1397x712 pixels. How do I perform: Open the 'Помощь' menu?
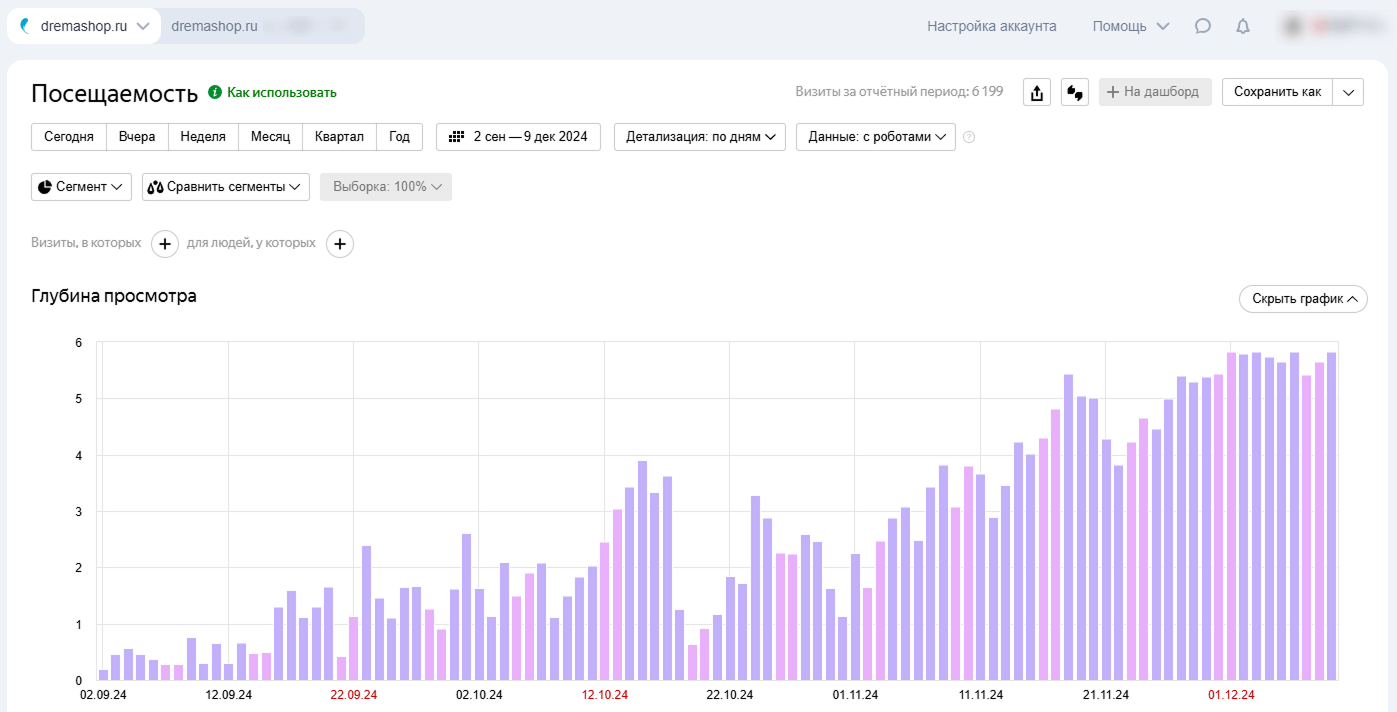pyautogui.click(x=1130, y=27)
